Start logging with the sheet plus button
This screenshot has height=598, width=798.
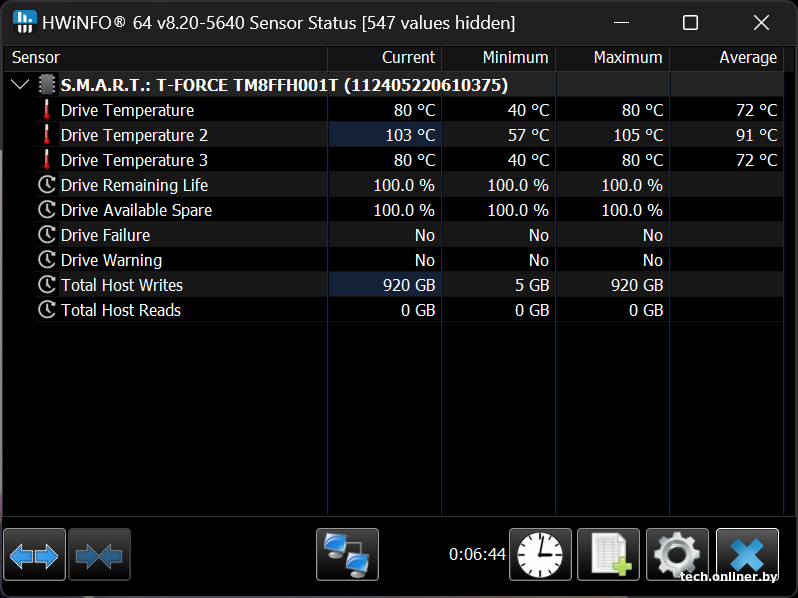(x=608, y=555)
